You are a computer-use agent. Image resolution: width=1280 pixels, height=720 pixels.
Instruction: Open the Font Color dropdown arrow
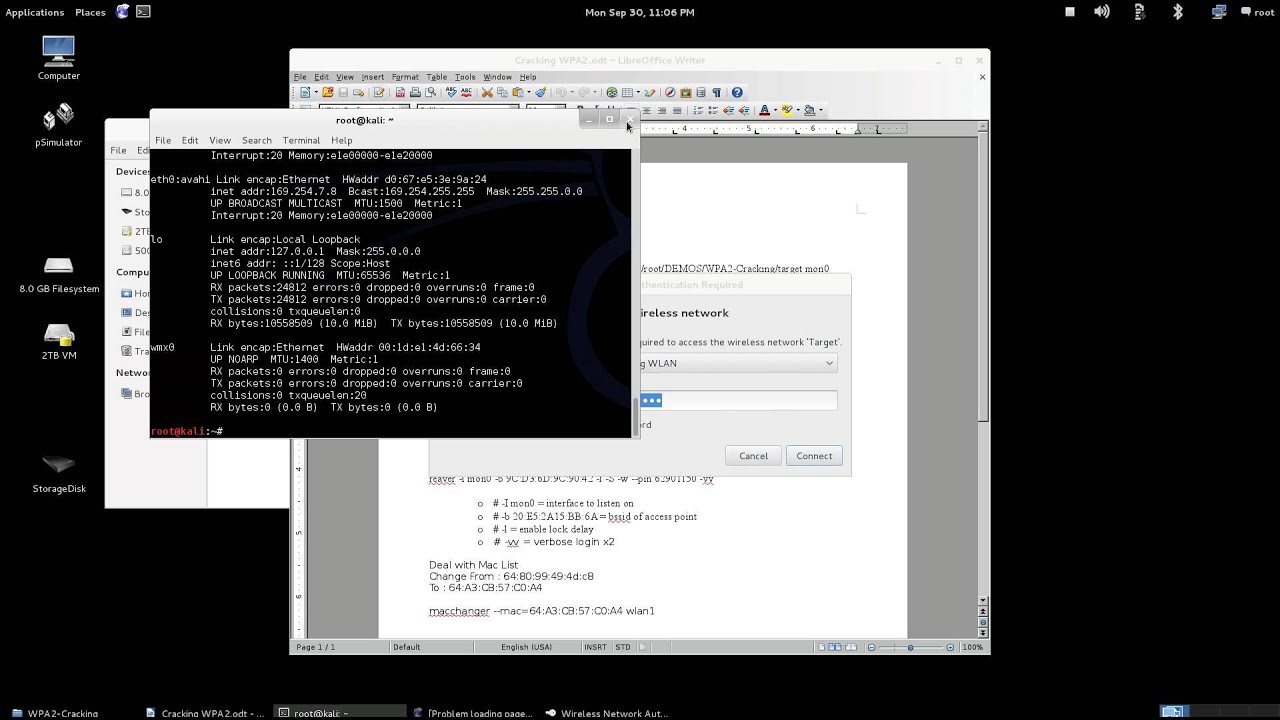pyautogui.click(x=775, y=110)
